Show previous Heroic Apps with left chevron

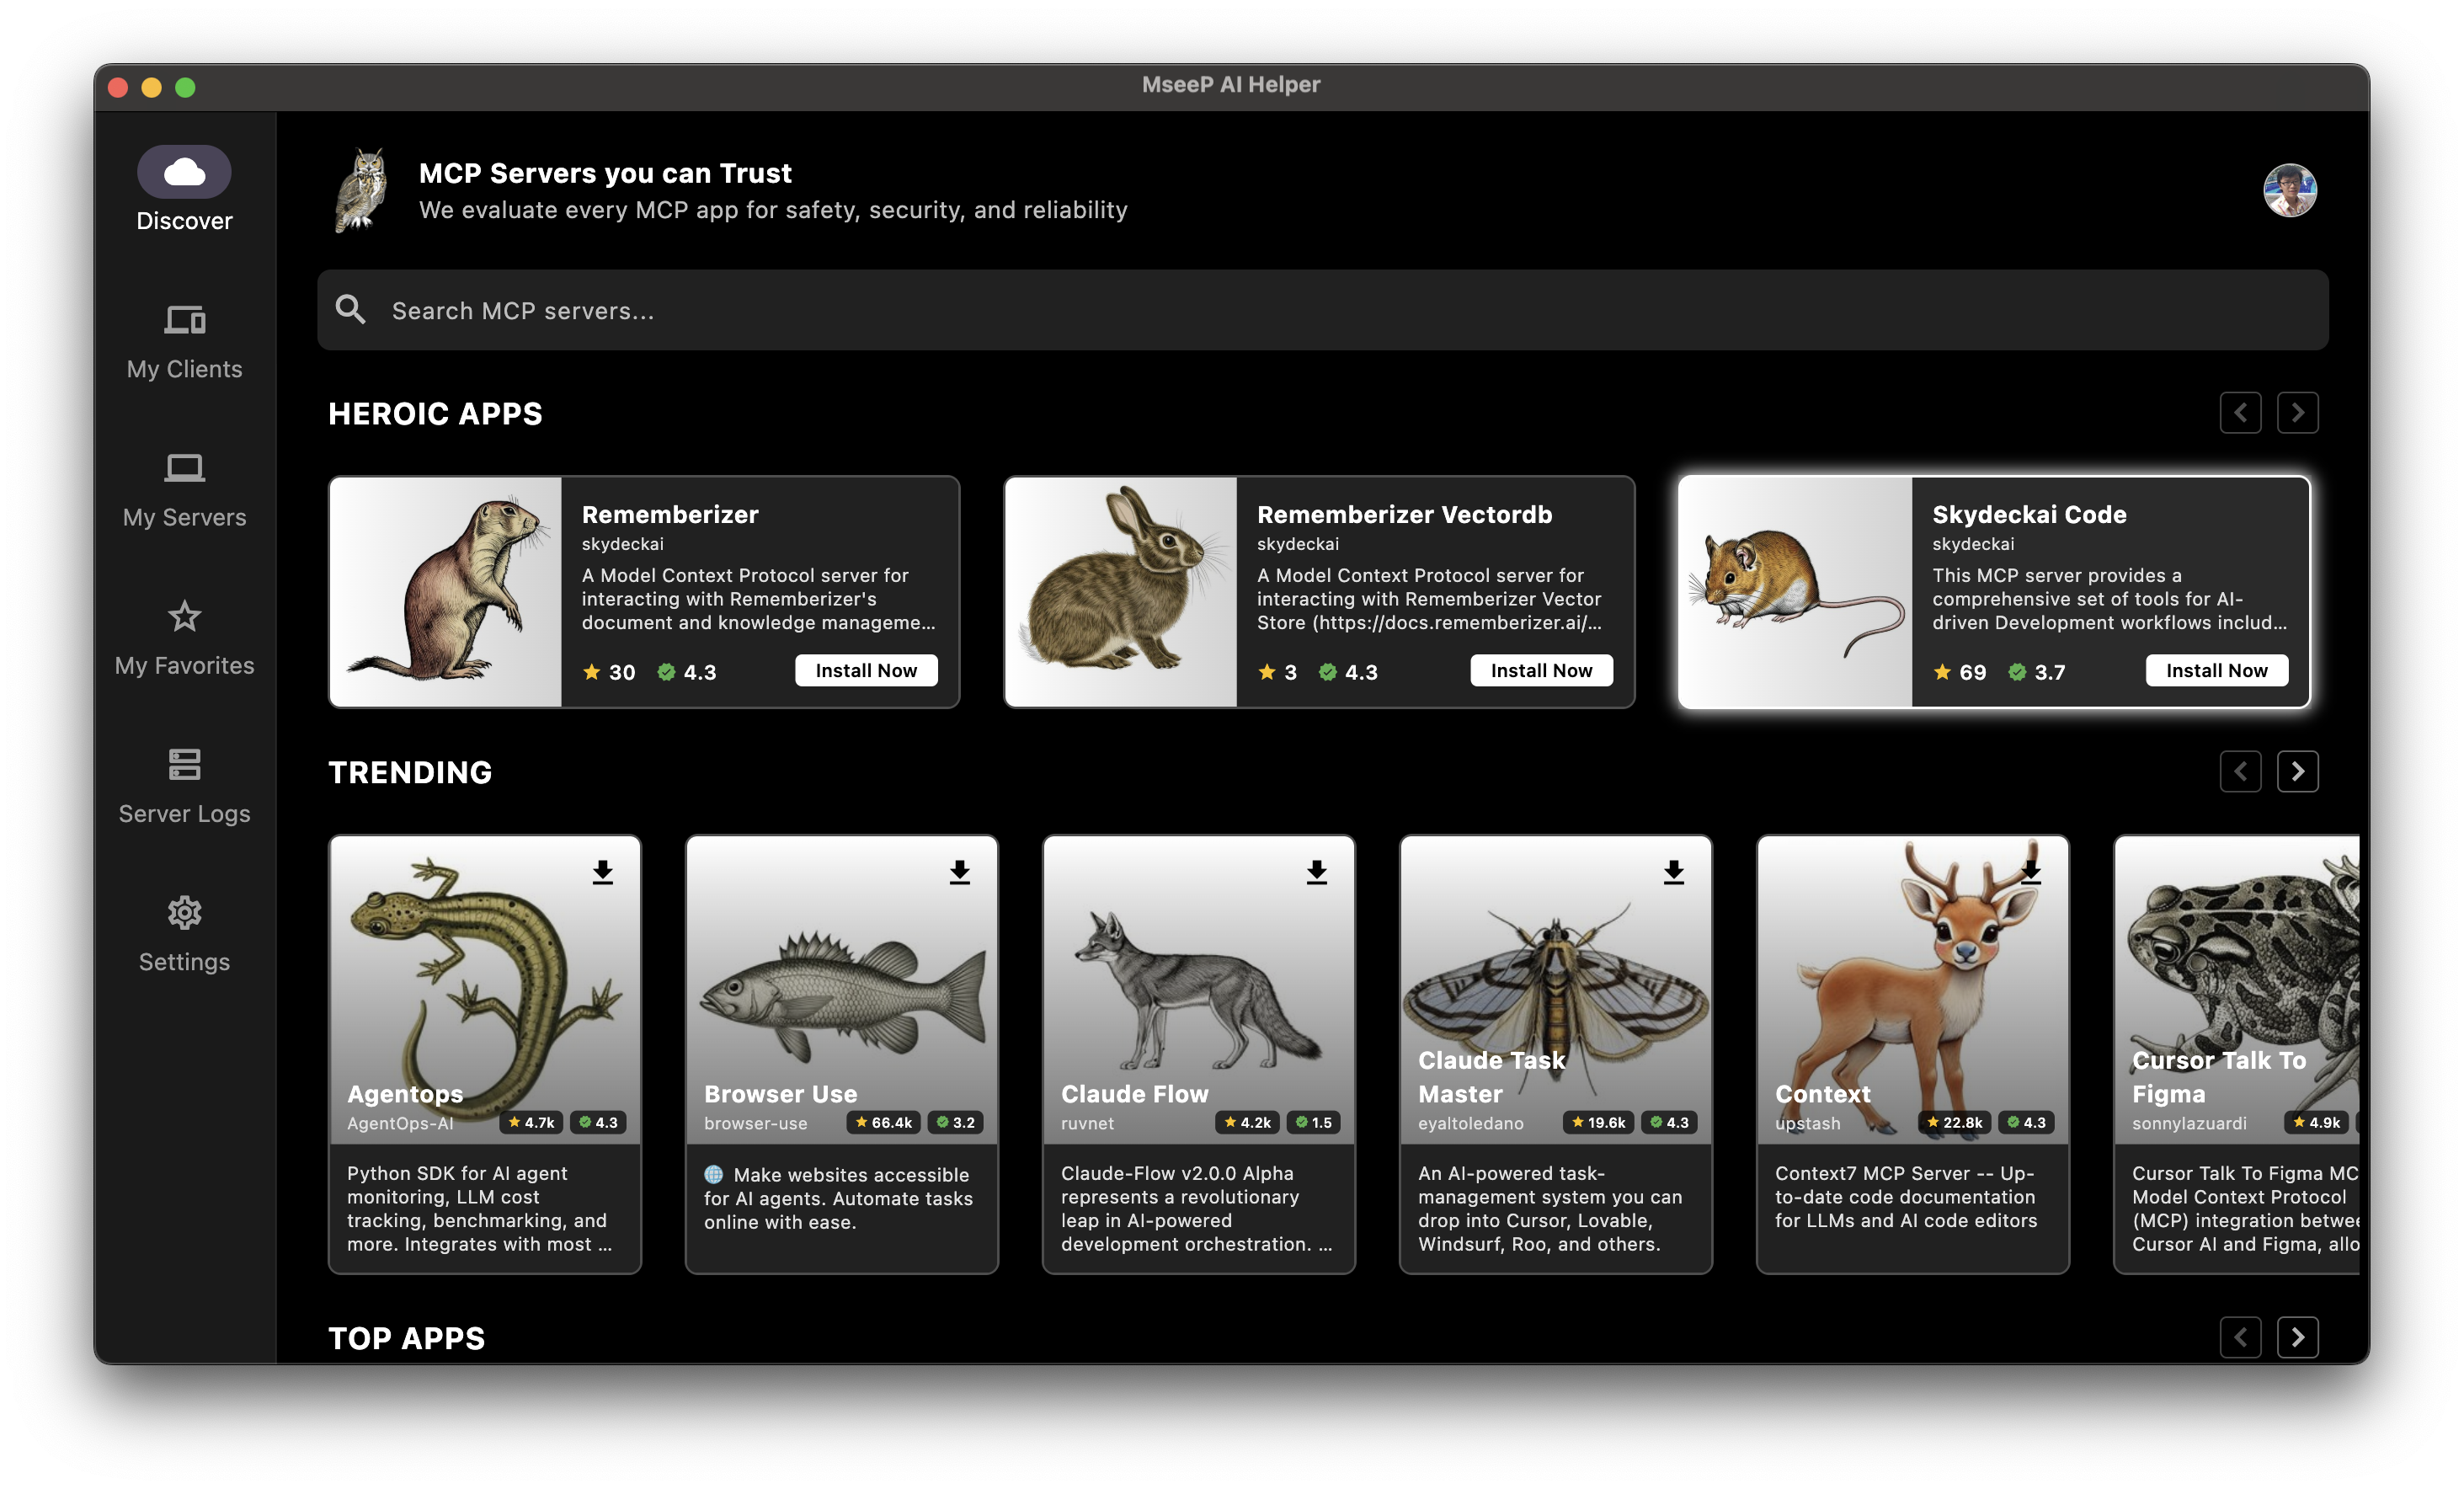(2239, 413)
